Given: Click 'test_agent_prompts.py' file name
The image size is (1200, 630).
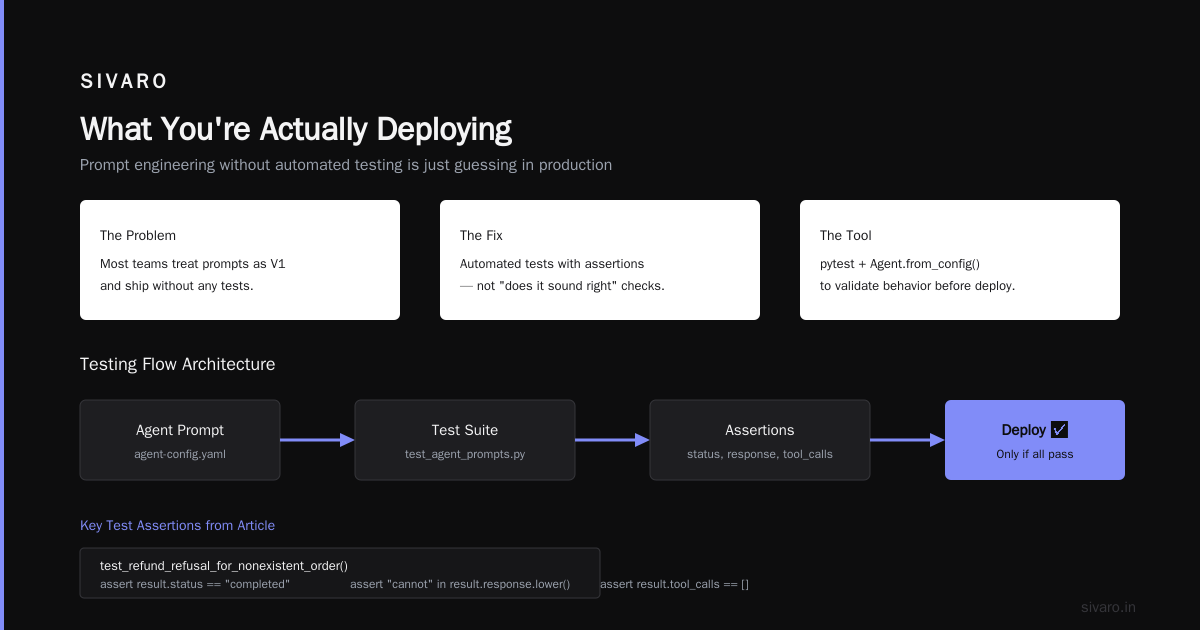Looking at the screenshot, I should coord(465,454).
